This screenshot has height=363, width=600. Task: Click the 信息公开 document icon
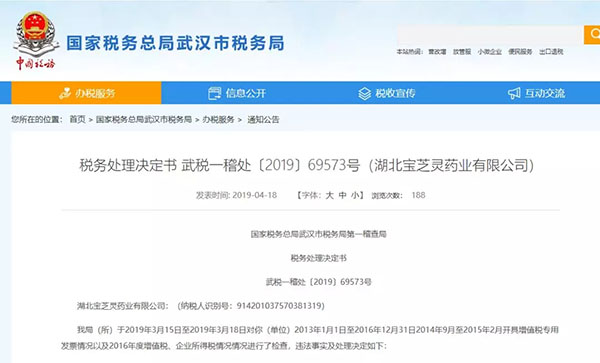tap(214, 93)
